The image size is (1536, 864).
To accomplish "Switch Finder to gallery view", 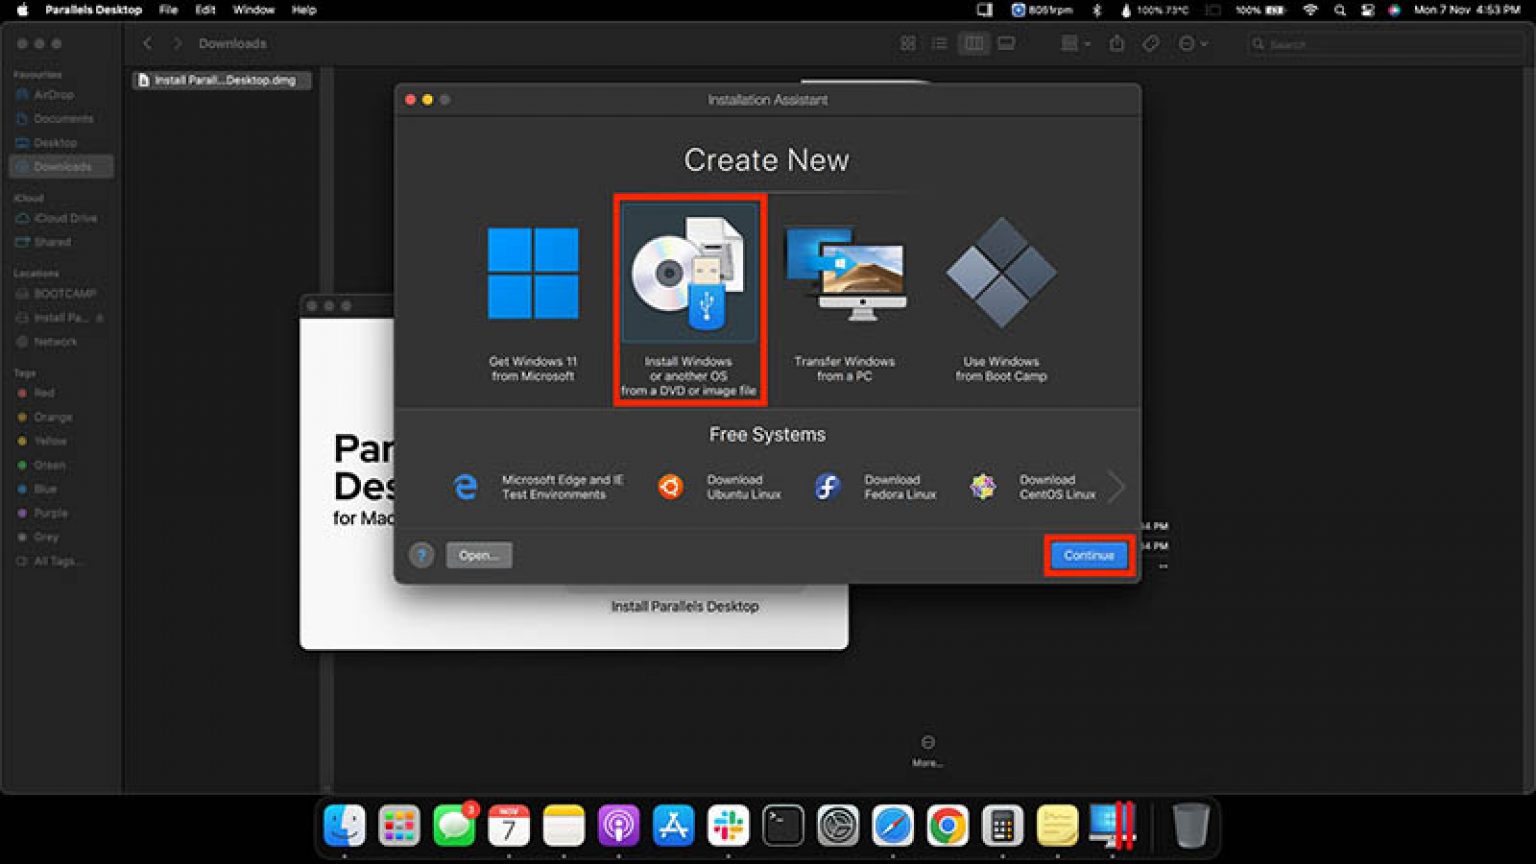I will [1006, 43].
